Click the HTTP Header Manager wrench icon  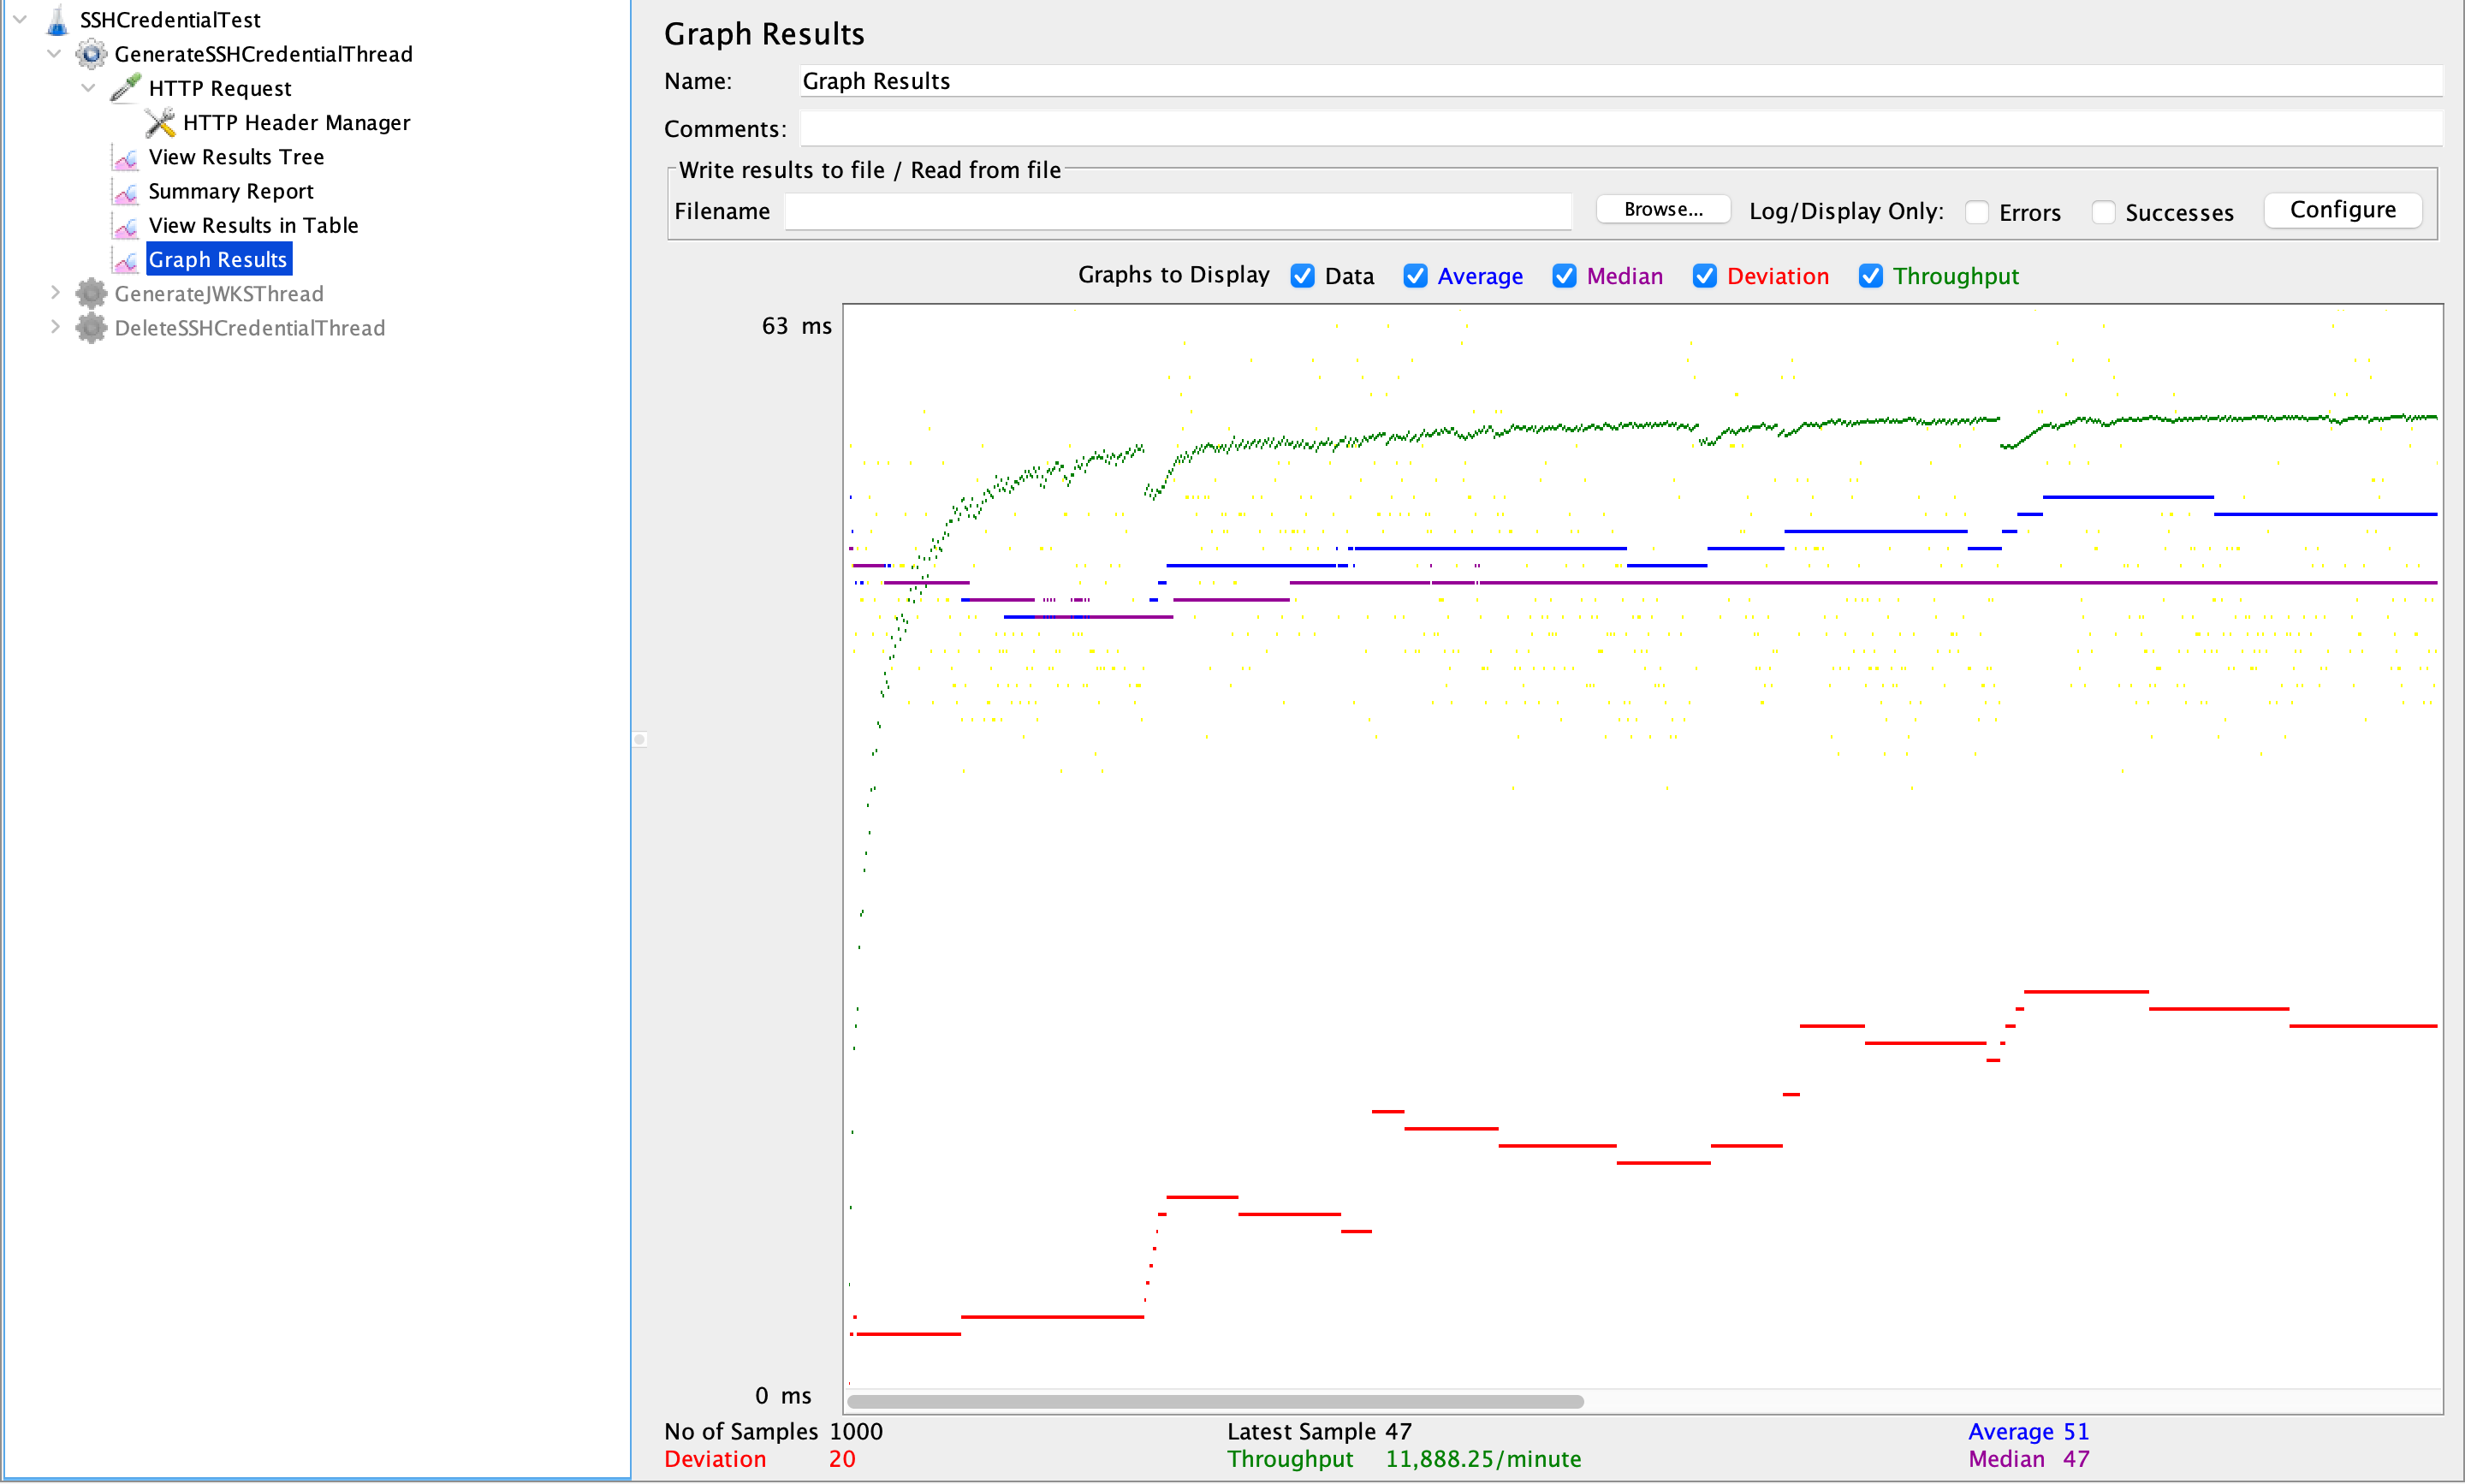coord(160,122)
